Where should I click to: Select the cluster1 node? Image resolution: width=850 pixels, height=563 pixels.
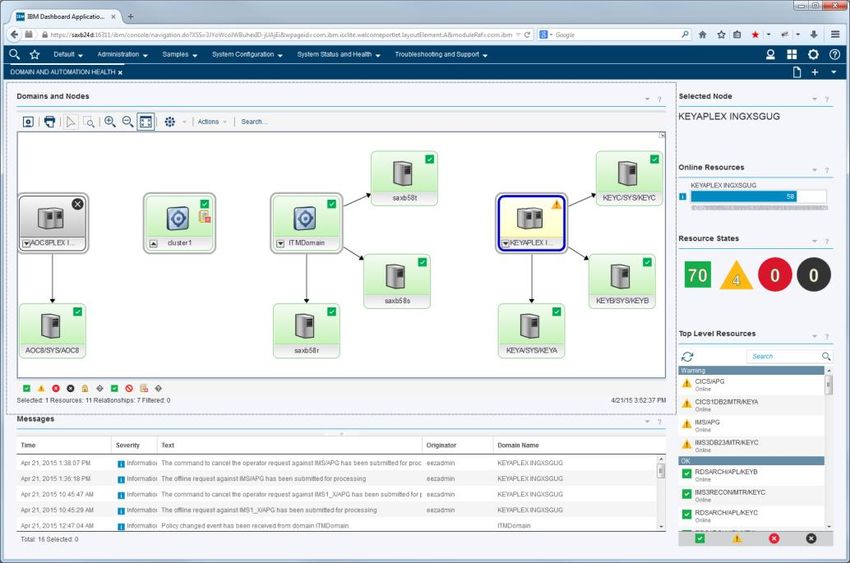(179, 223)
